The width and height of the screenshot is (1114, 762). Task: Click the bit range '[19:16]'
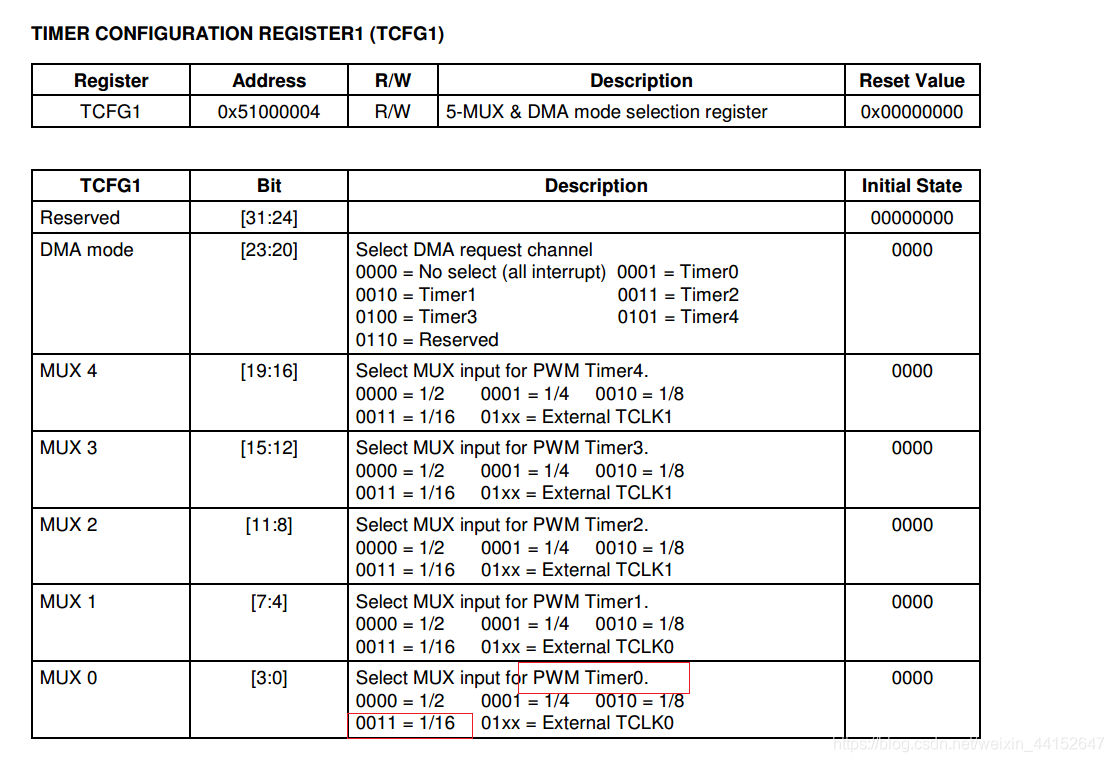click(x=269, y=371)
